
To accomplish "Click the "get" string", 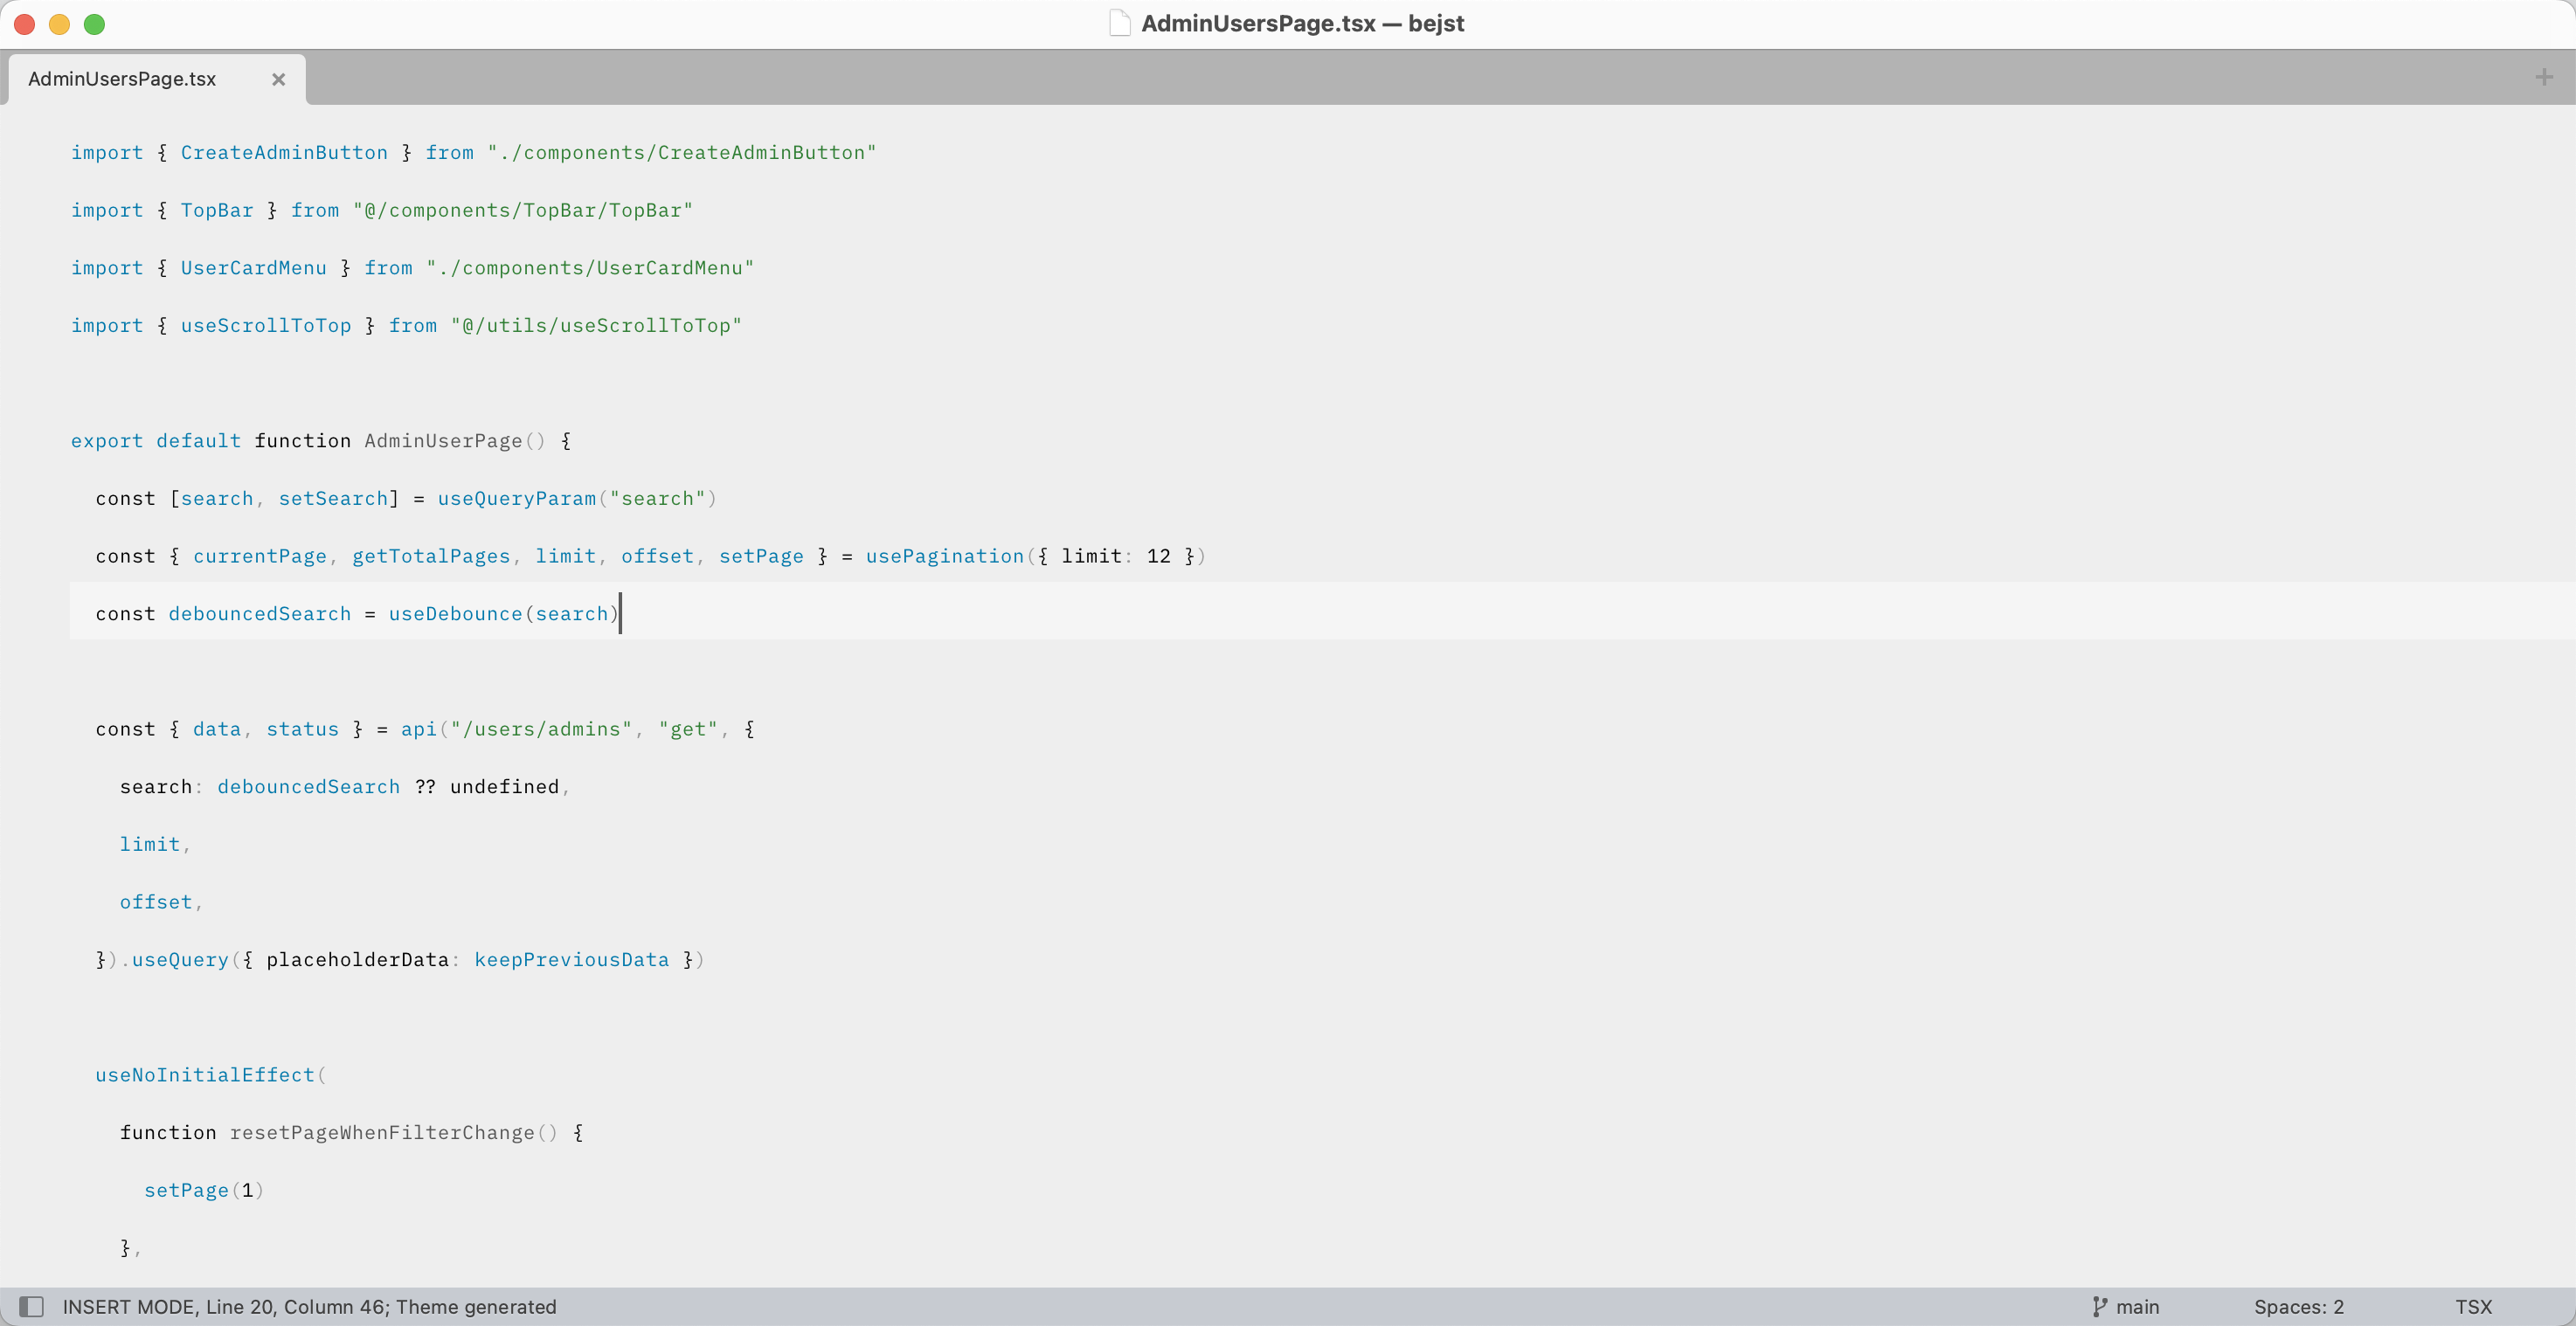I will tap(688, 729).
